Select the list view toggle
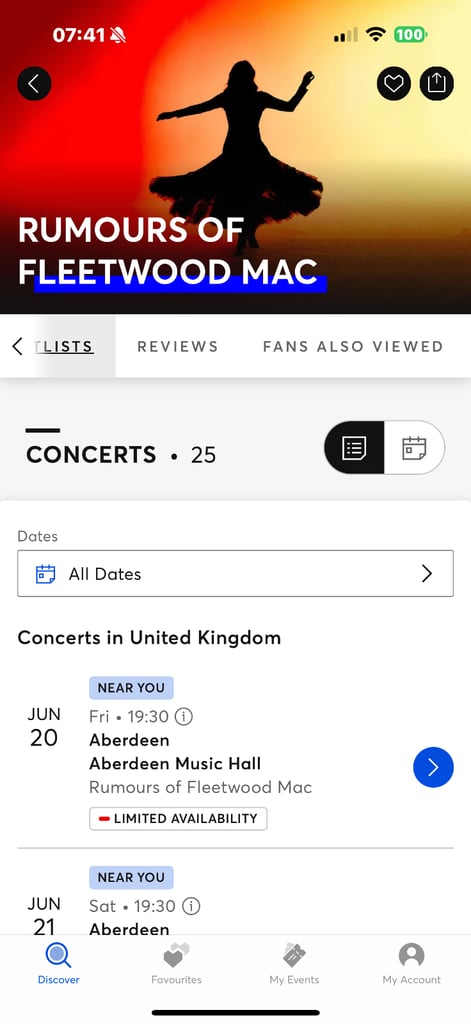The height and width of the screenshot is (1024, 471). coord(354,448)
